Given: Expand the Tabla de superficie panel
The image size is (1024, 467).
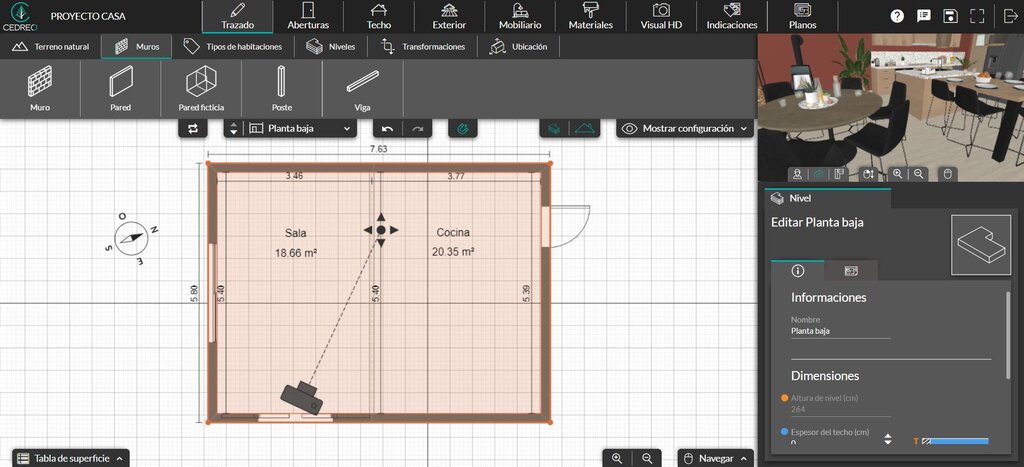Looking at the screenshot, I should pyautogui.click(x=70, y=458).
